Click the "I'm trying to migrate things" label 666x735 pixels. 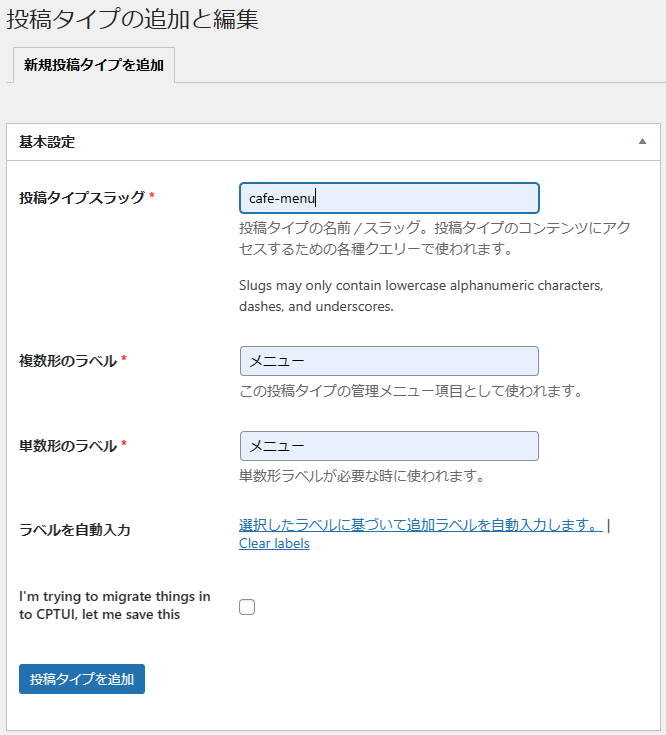(115, 605)
